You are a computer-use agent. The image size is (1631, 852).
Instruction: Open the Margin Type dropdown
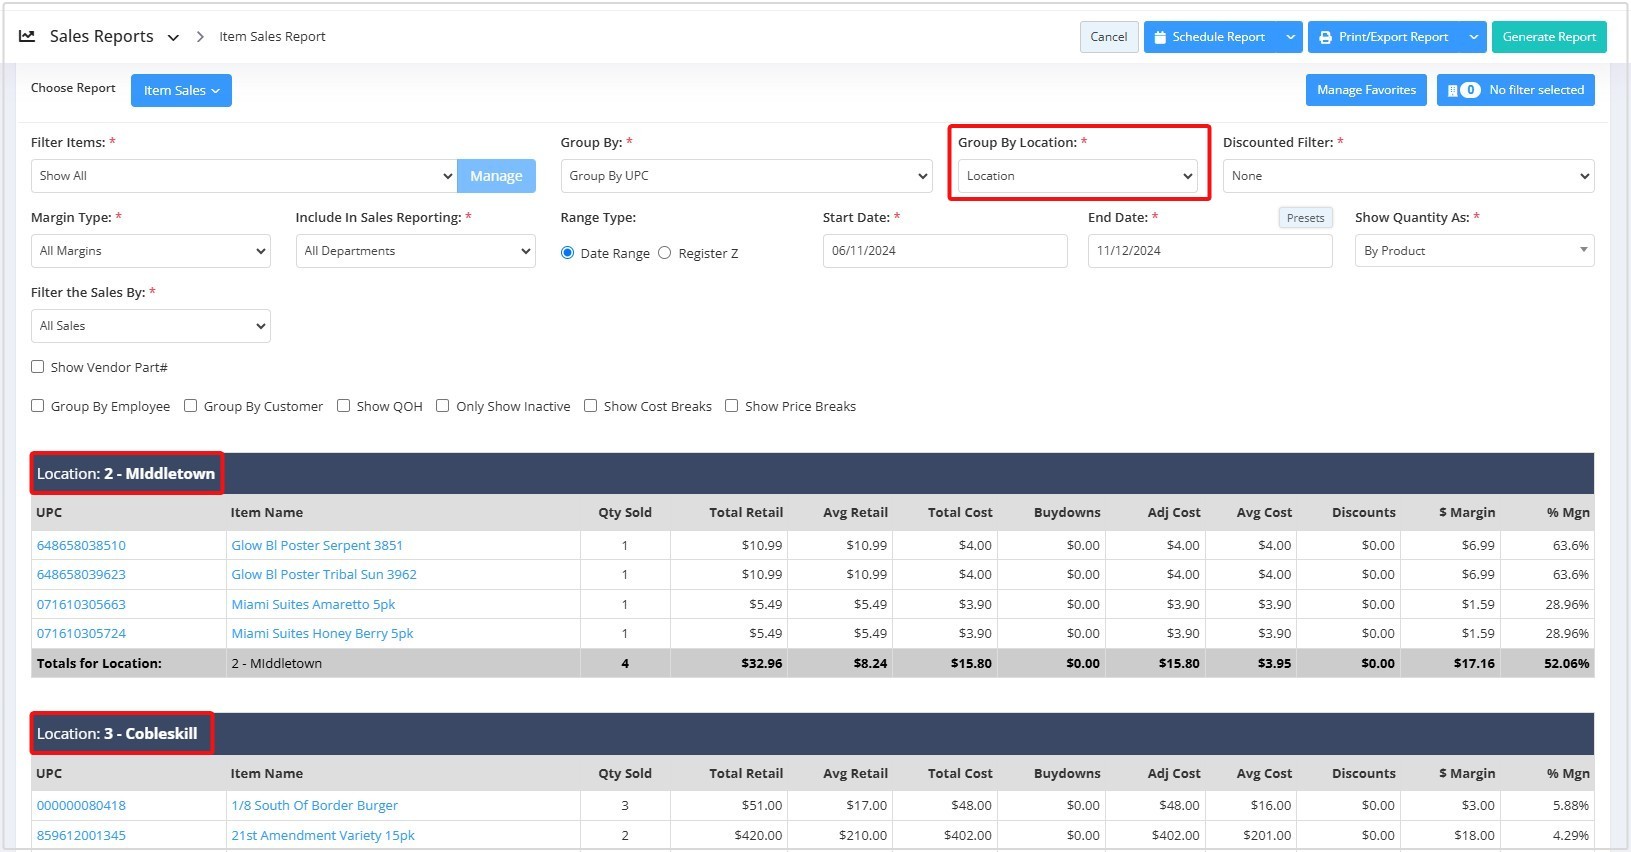(151, 251)
